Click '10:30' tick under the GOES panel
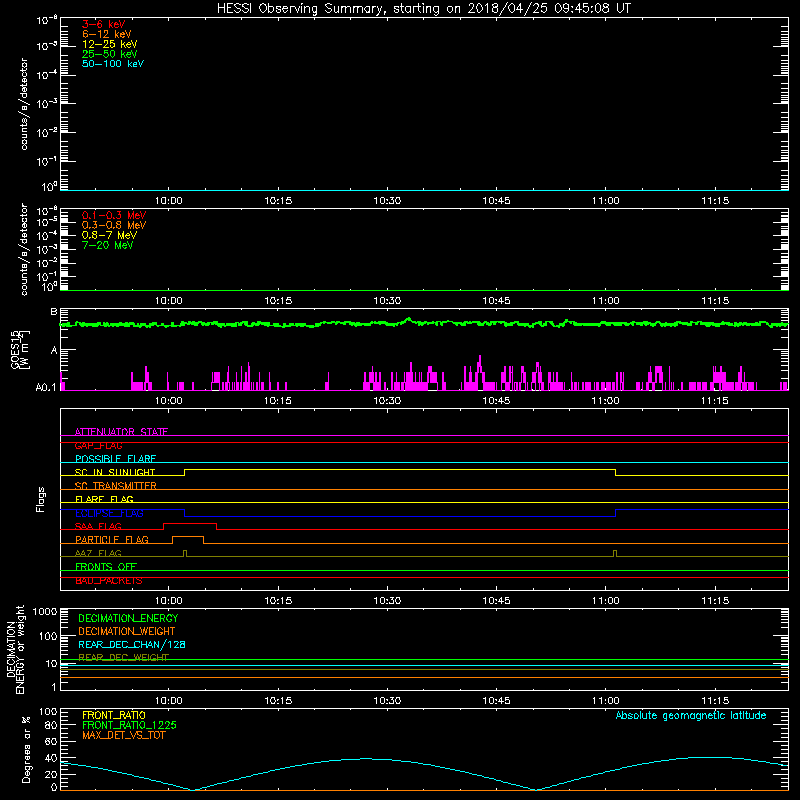This screenshot has height=800, width=800. [387, 401]
